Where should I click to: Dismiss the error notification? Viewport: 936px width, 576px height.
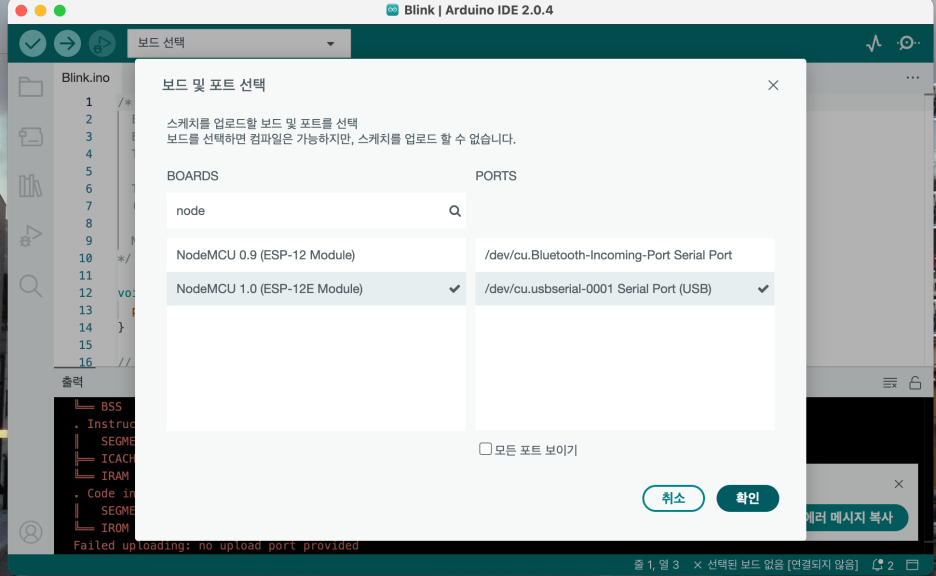(898, 484)
